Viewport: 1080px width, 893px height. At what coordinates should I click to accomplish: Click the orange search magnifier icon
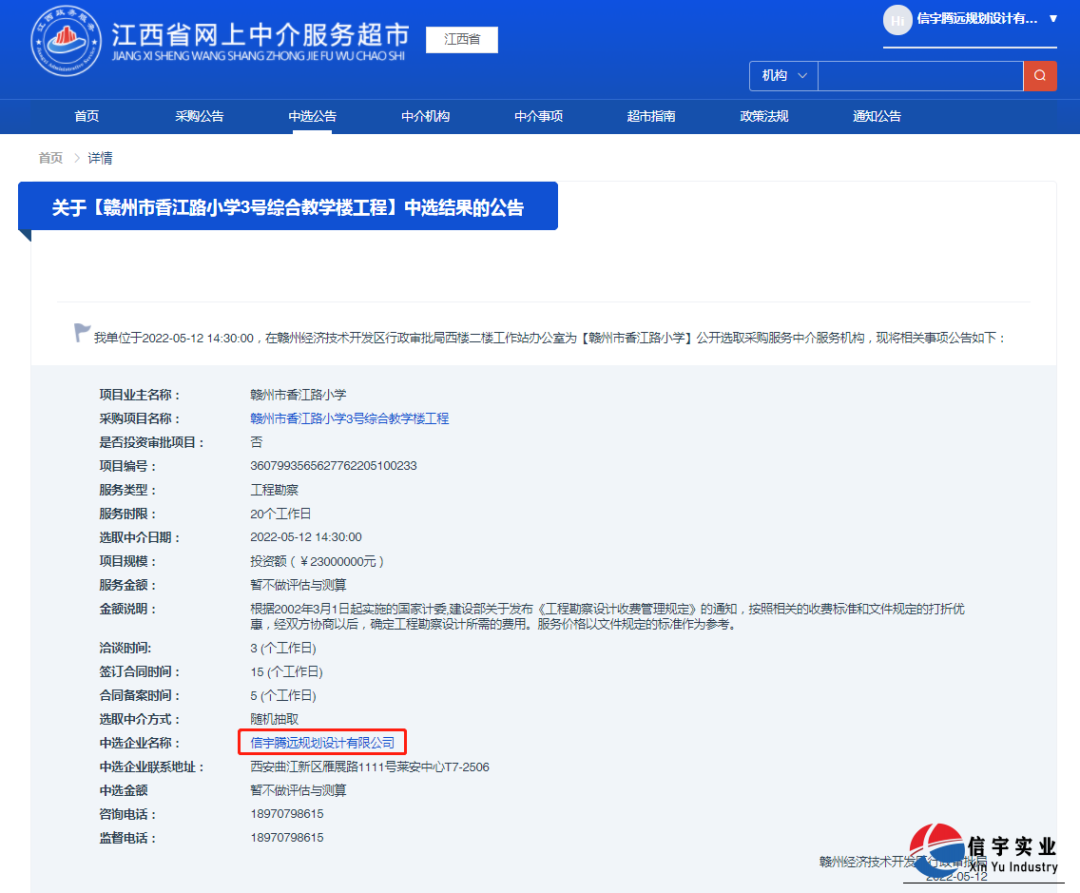pos(1040,75)
